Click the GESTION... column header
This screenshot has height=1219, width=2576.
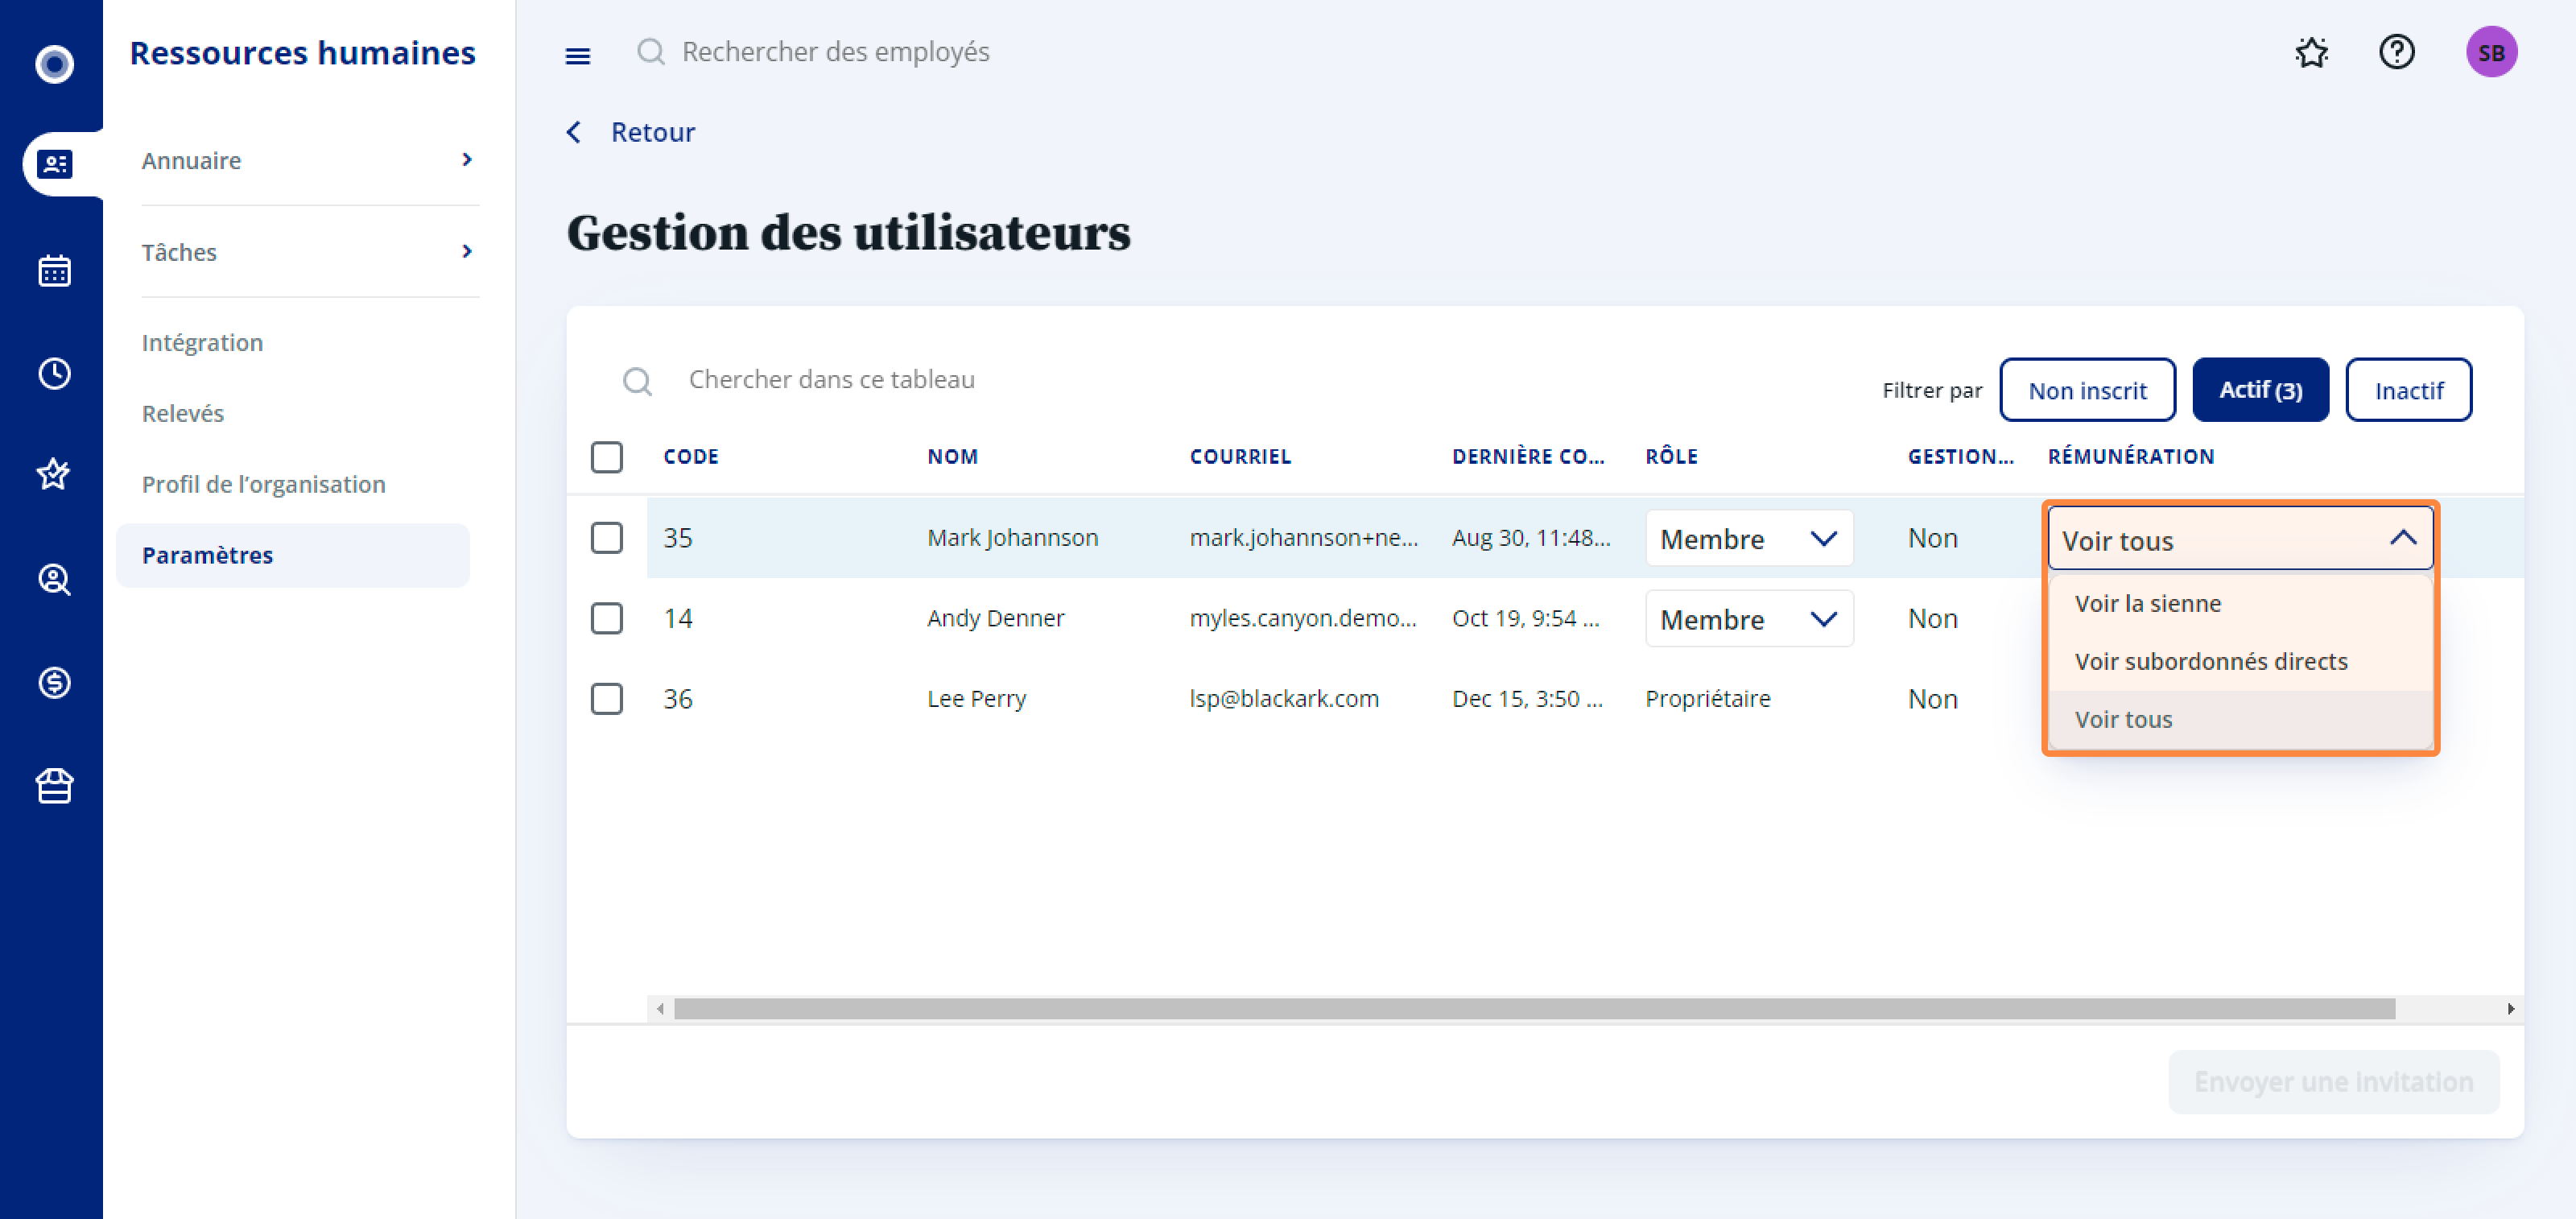(1960, 457)
